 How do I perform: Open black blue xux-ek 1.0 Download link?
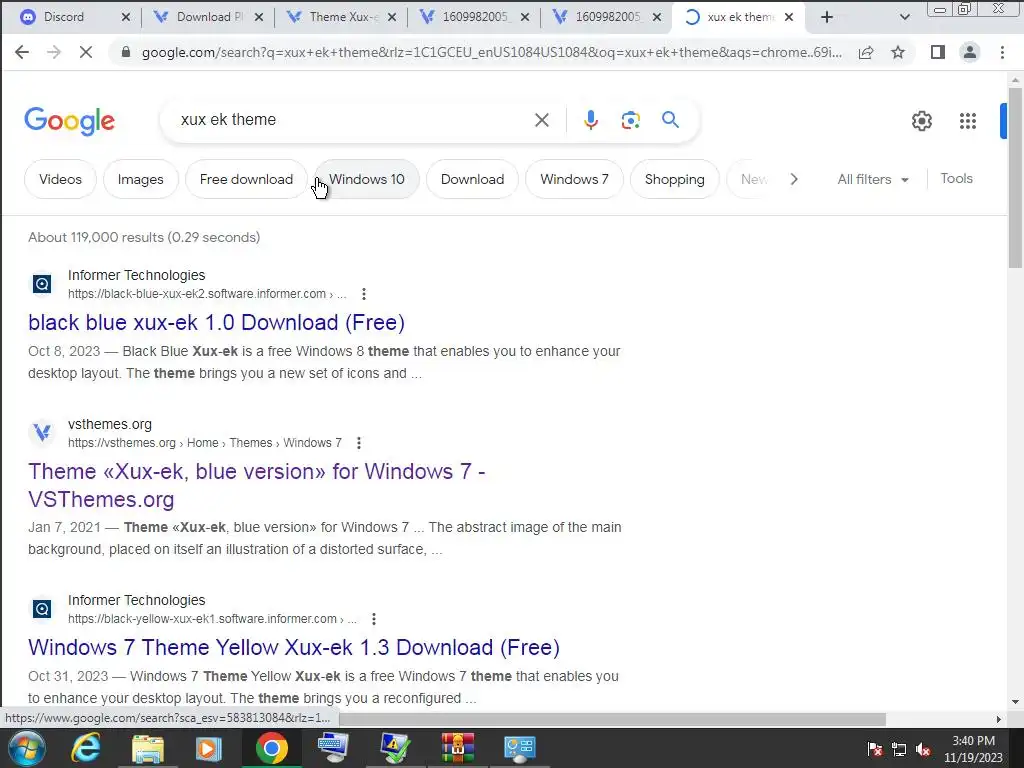(x=216, y=323)
